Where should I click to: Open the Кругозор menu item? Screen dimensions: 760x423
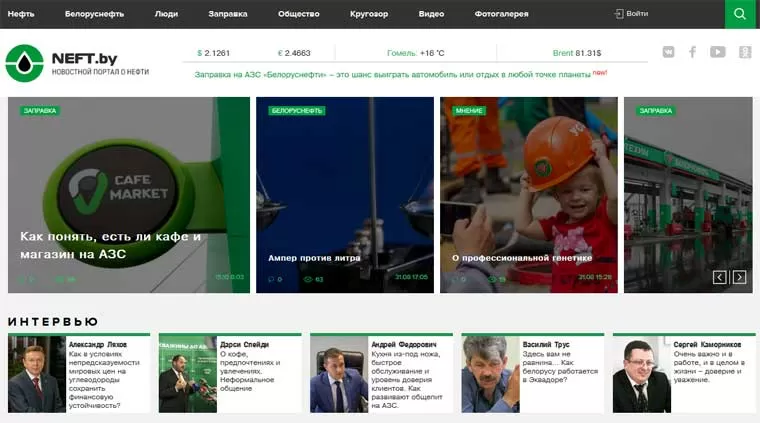tap(369, 14)
